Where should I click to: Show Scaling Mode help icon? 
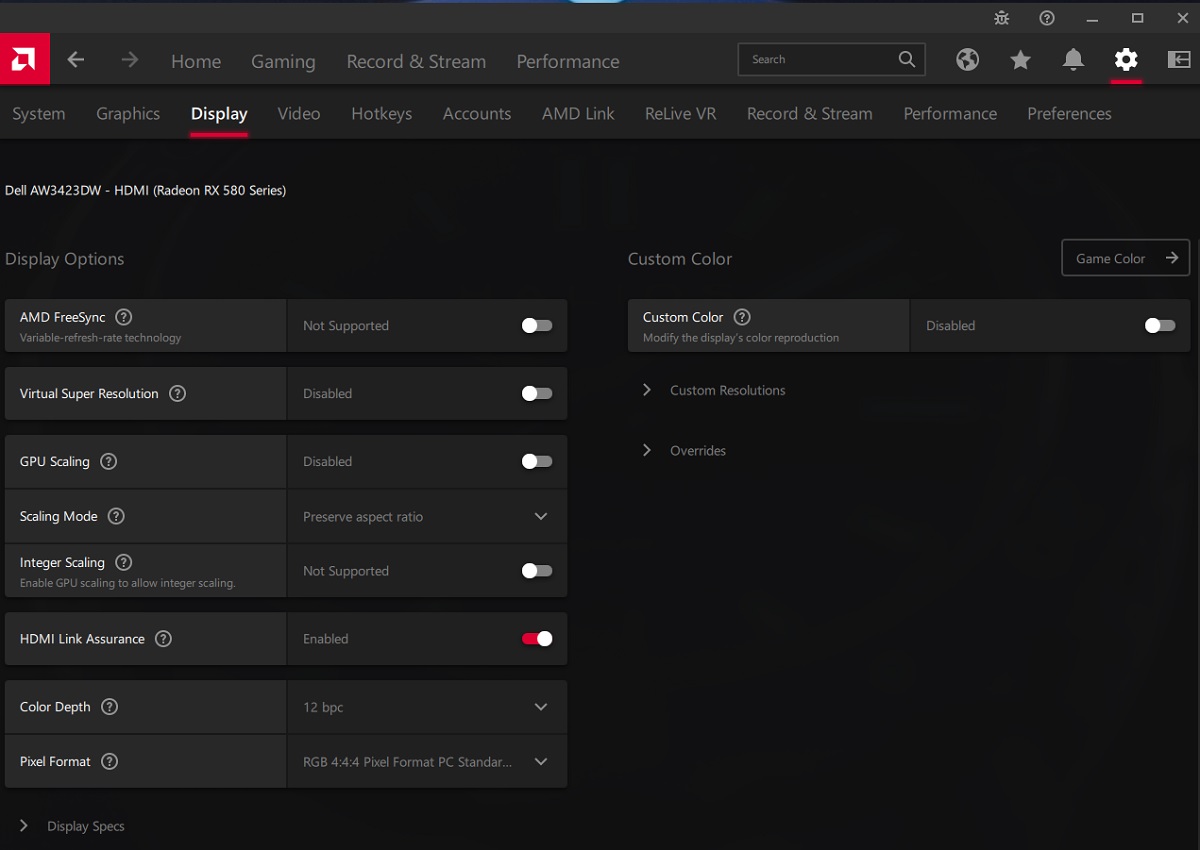(x=116, y=516)
